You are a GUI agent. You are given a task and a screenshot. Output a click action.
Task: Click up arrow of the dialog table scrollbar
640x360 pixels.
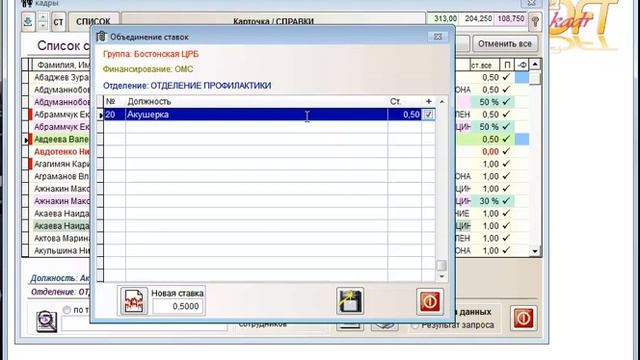click(442, 101)
